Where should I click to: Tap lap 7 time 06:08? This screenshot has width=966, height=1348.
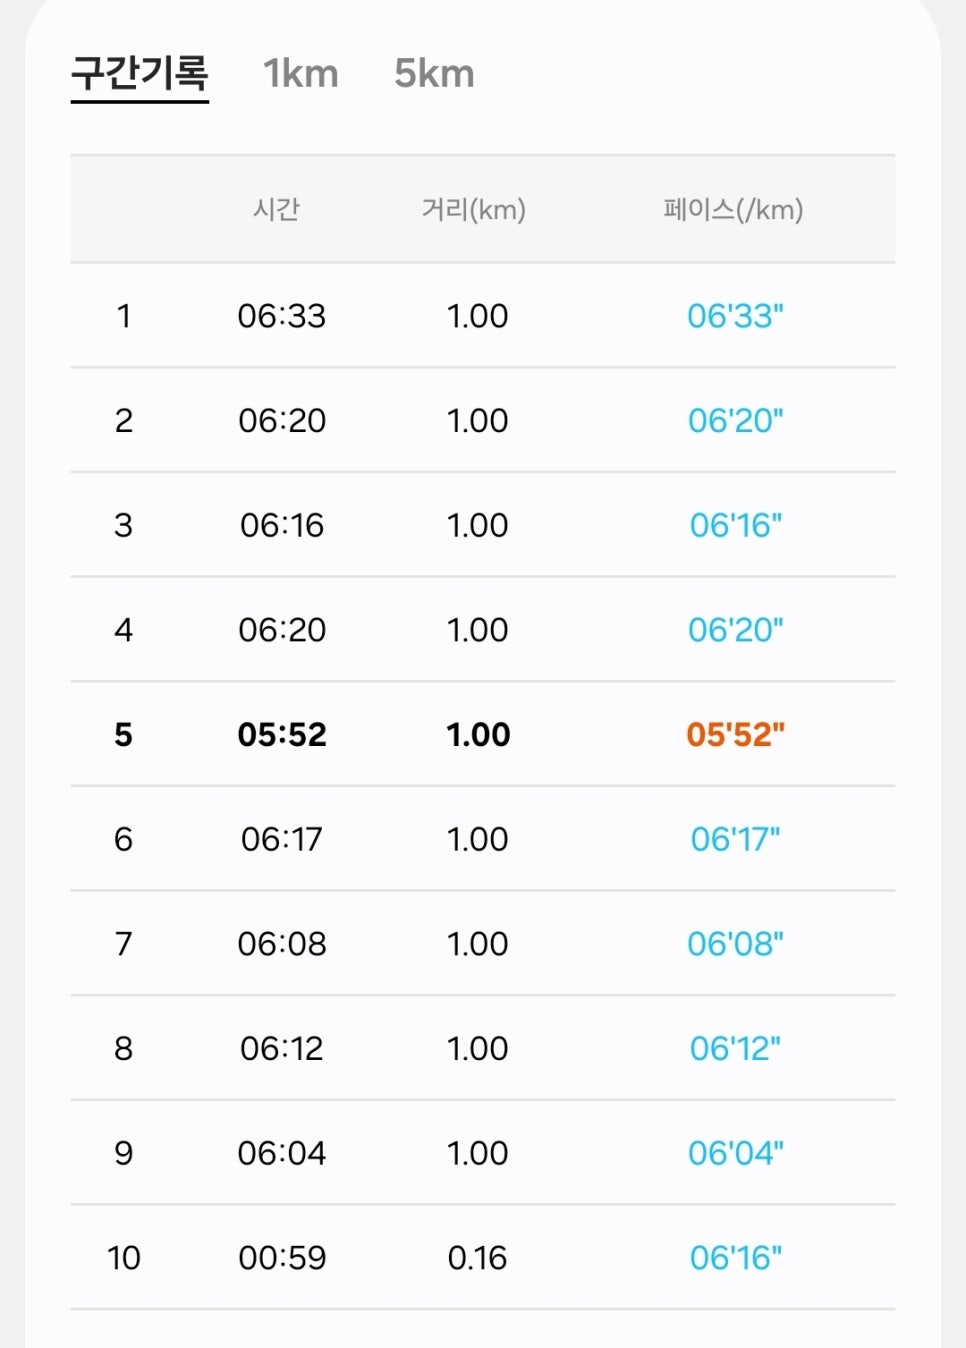(282, 944)
